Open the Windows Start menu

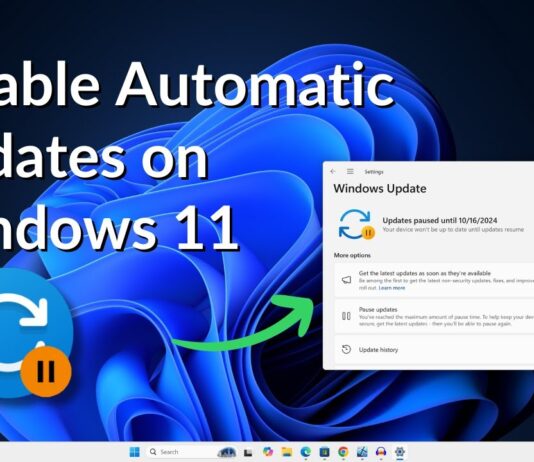click(x=135, y=452)
